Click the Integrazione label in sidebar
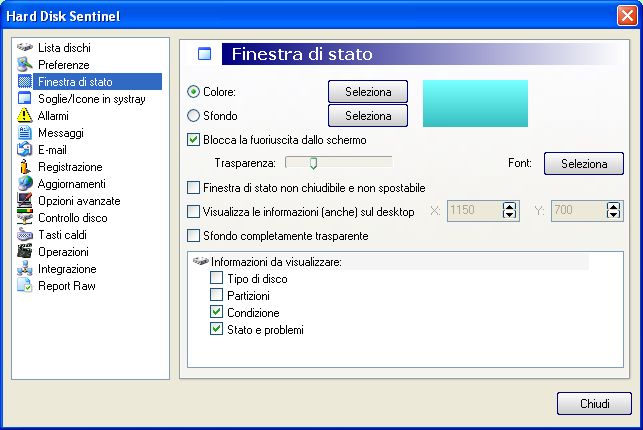The image size is (643, 430). tap(67, 269)
